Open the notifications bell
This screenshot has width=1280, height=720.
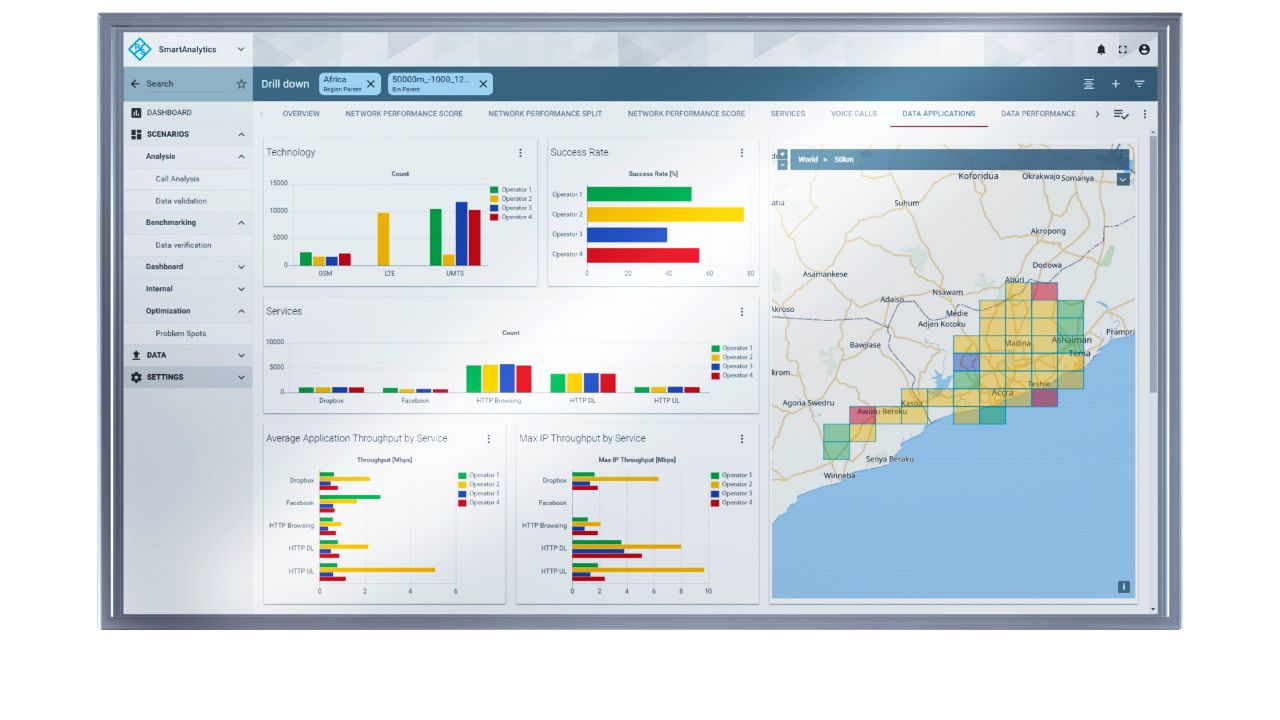(1101, 49)
